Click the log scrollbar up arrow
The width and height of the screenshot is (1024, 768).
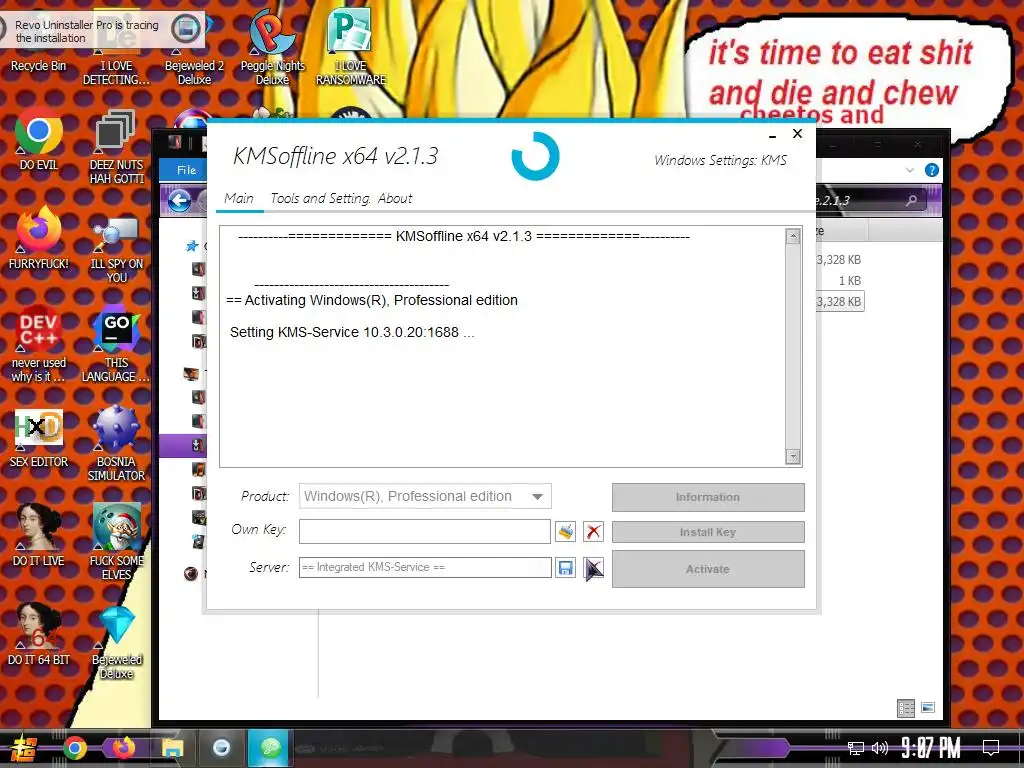click(793, 236)
